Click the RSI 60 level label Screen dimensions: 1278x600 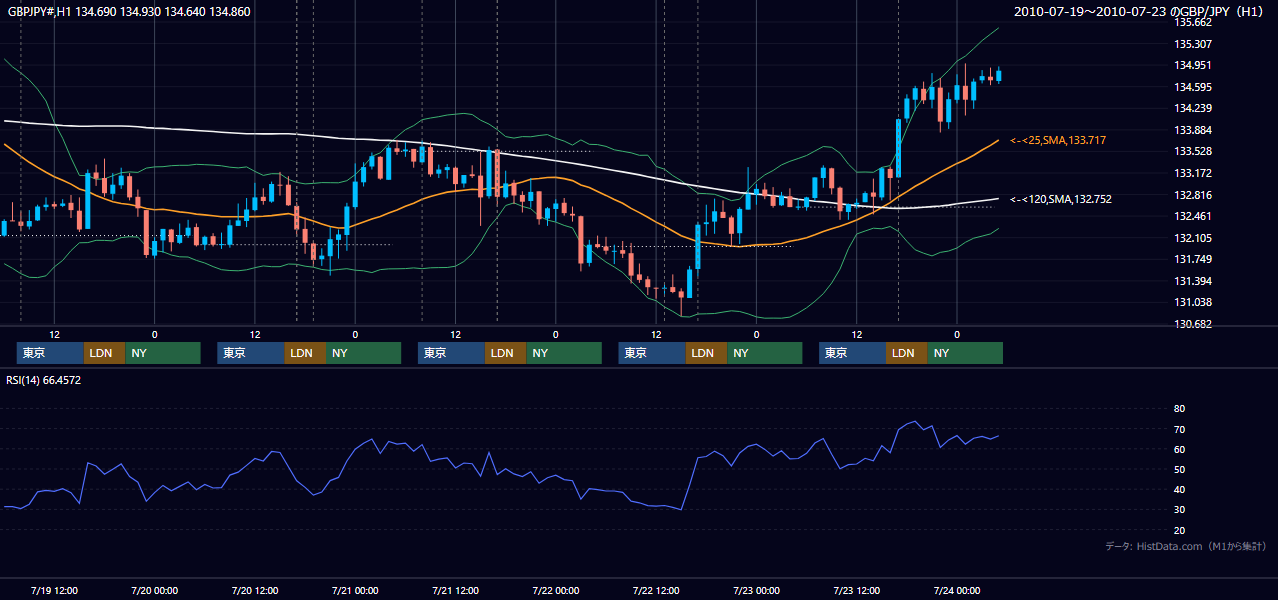point(1179,449)
